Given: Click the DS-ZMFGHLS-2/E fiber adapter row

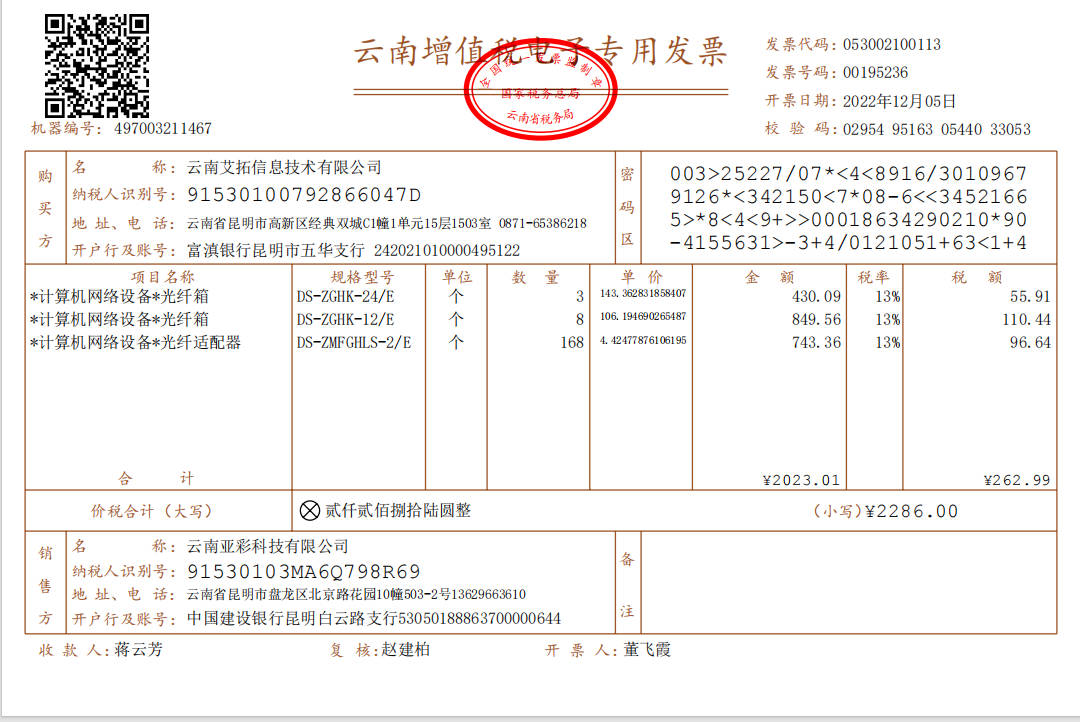Looking at the screenshot, I should pos(541,342).
